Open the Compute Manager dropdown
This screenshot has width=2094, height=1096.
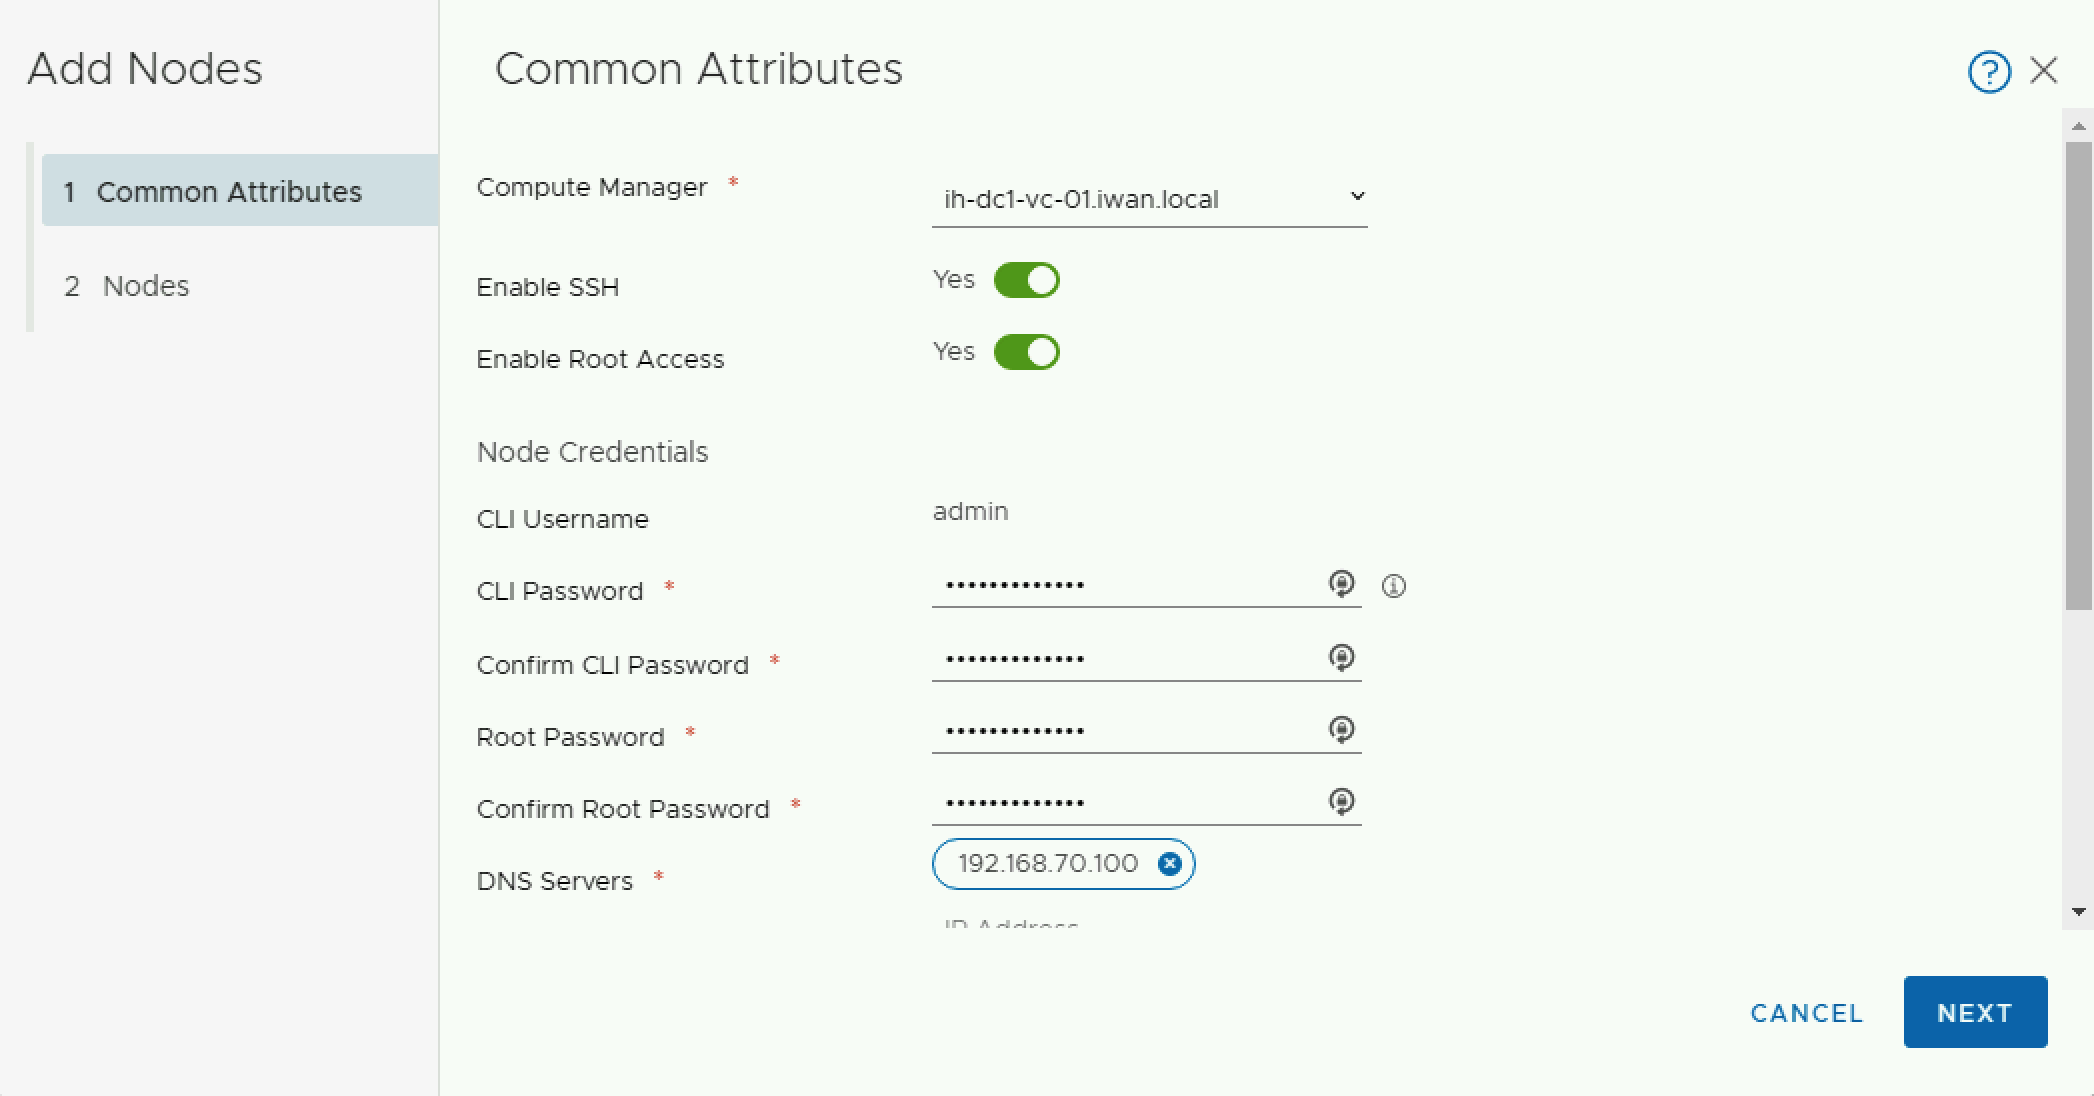1148,199
